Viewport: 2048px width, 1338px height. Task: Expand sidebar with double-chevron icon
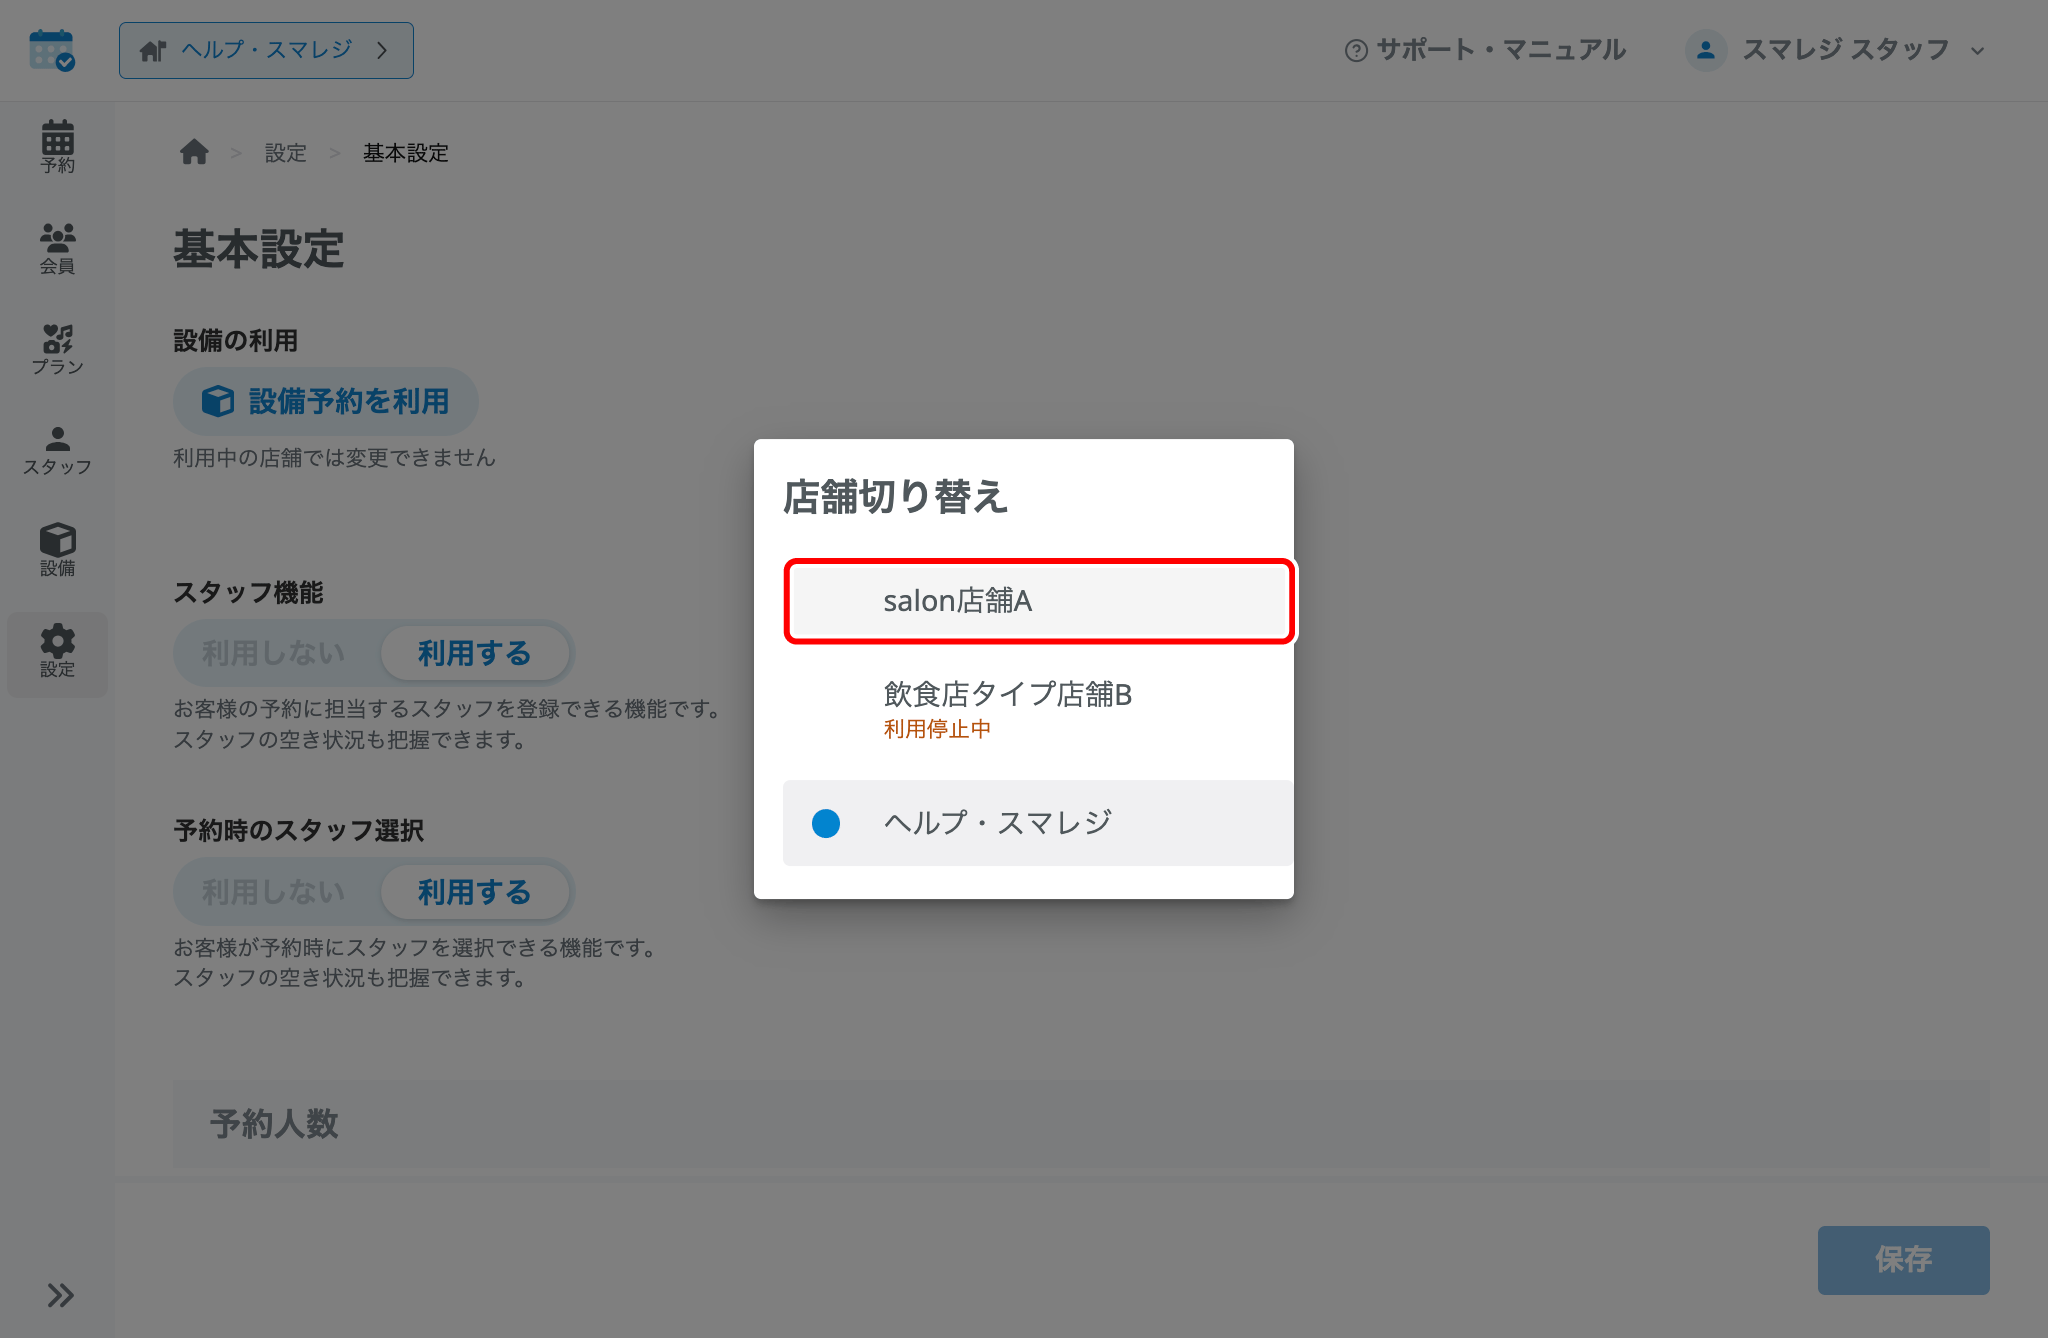pos(60,1295)
